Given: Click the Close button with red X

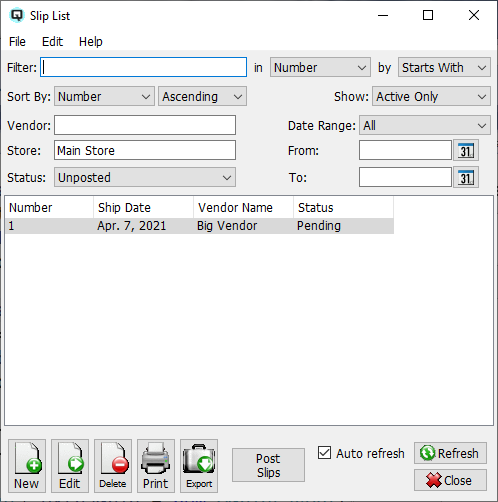Looking at the screenshot, I should (x=450, y=480).
